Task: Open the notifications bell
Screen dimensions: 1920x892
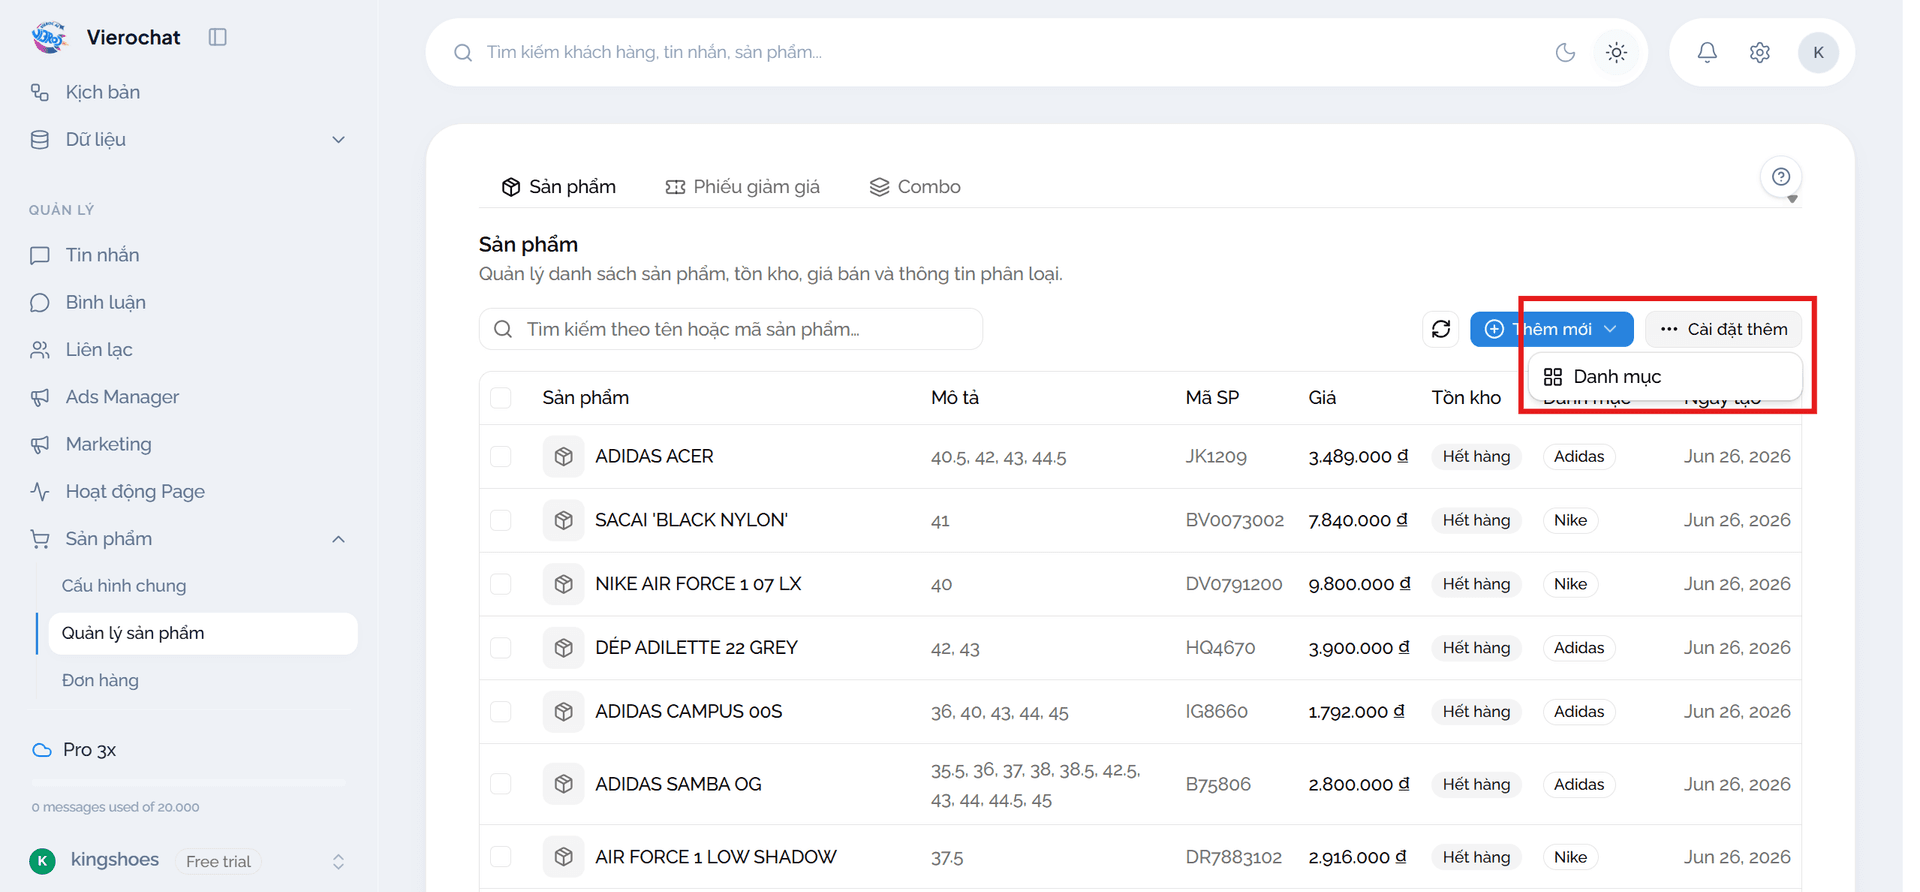Action: [x=1707, y=52]
